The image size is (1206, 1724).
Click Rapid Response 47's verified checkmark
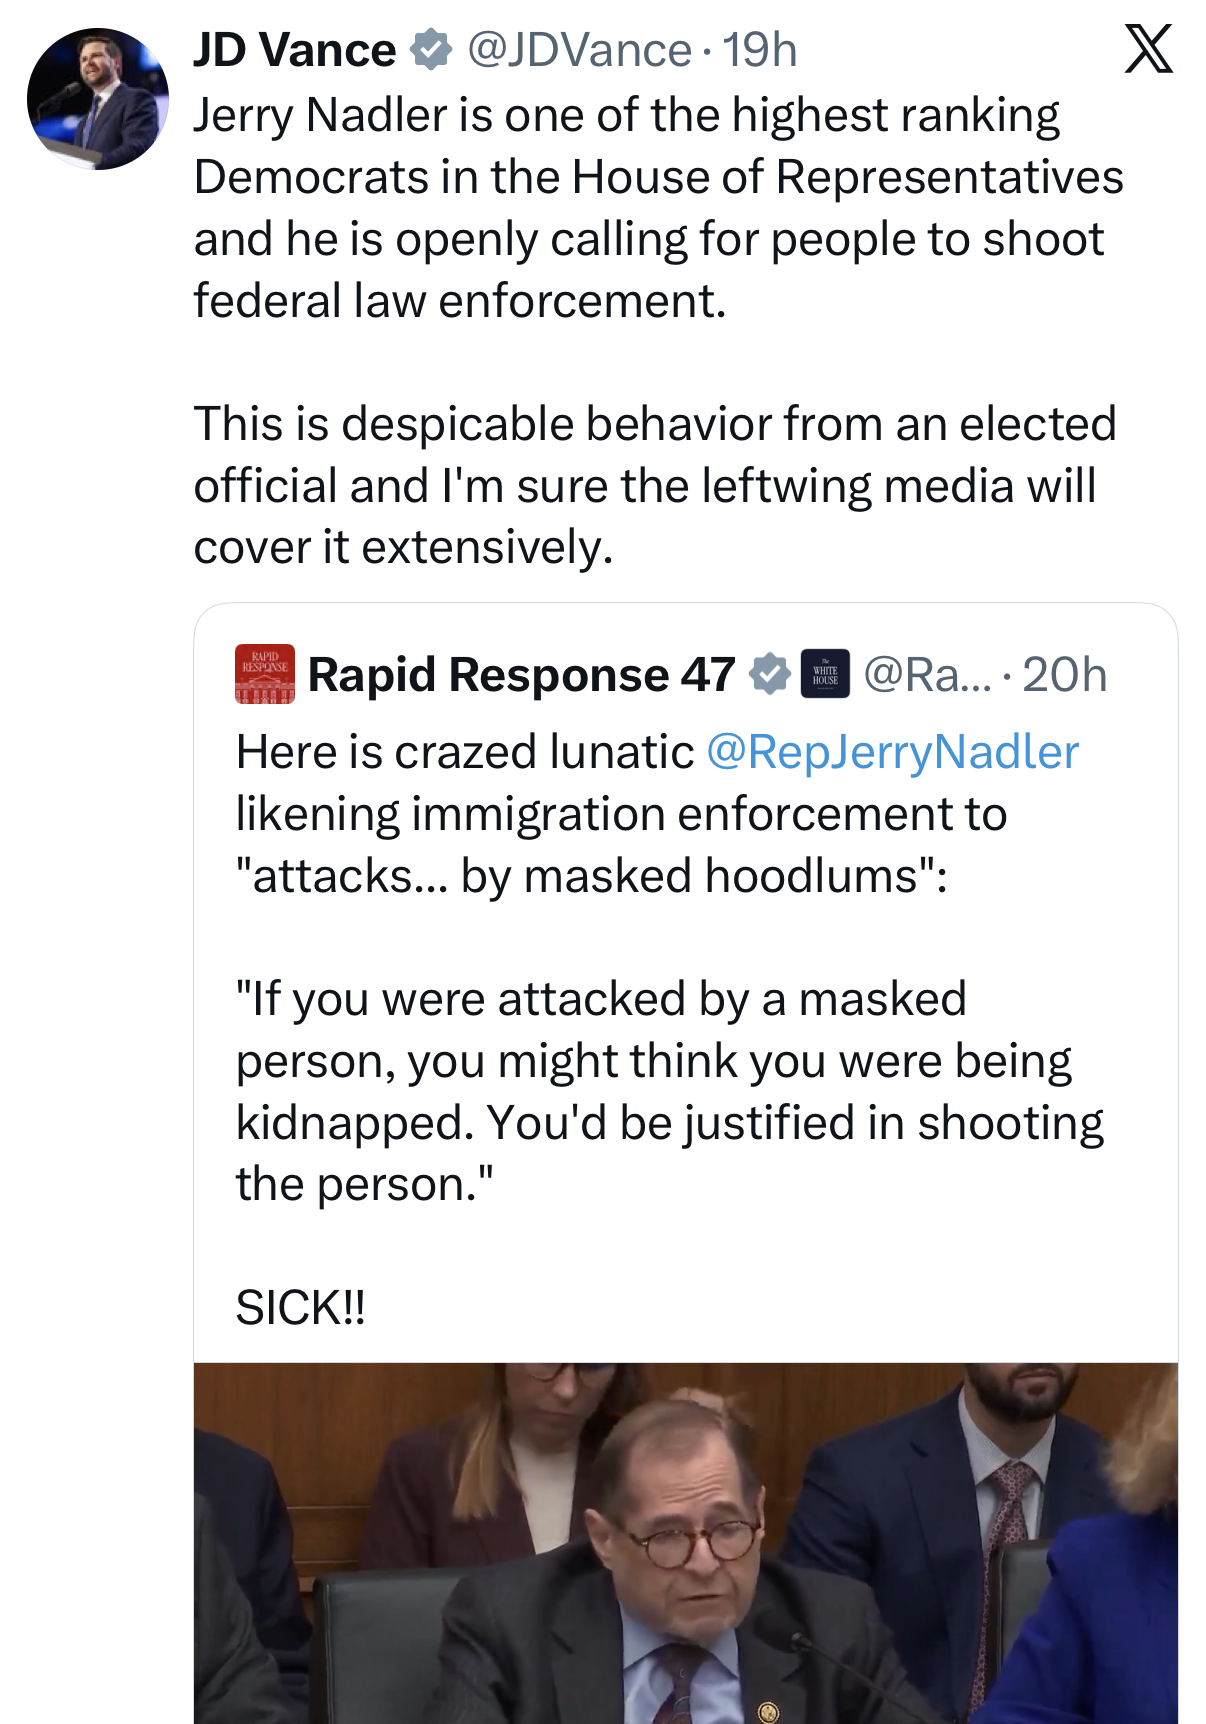[x=769, y=675]
